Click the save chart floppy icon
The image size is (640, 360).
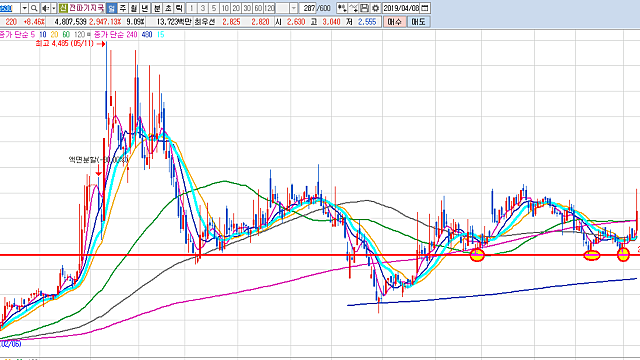(x=364, y=8)
